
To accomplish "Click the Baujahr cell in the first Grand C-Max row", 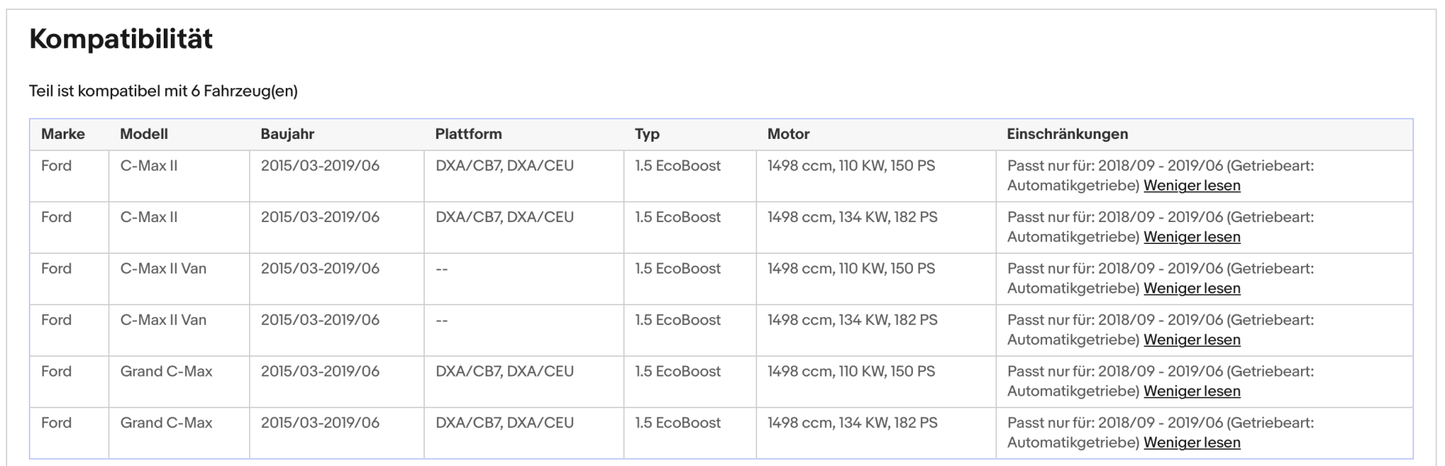I will click(320, 372).
